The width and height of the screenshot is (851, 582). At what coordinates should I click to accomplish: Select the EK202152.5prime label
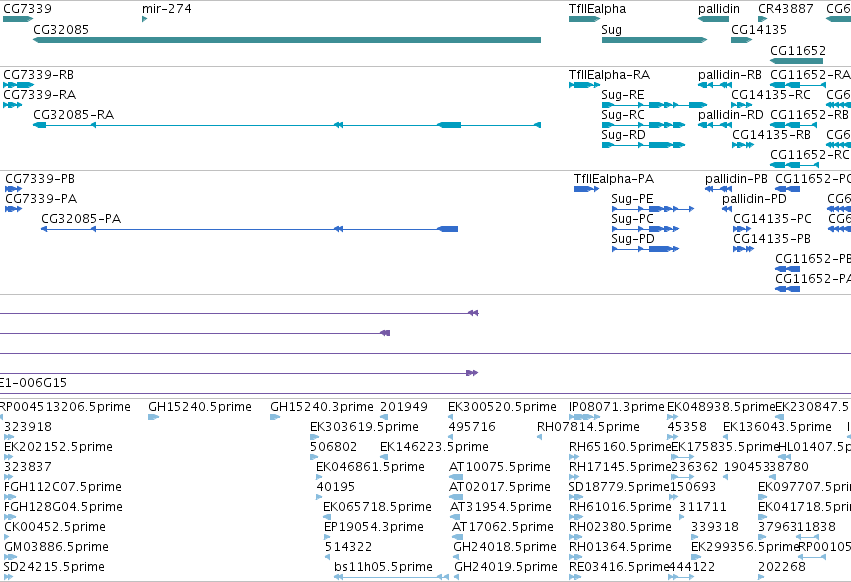58,447
